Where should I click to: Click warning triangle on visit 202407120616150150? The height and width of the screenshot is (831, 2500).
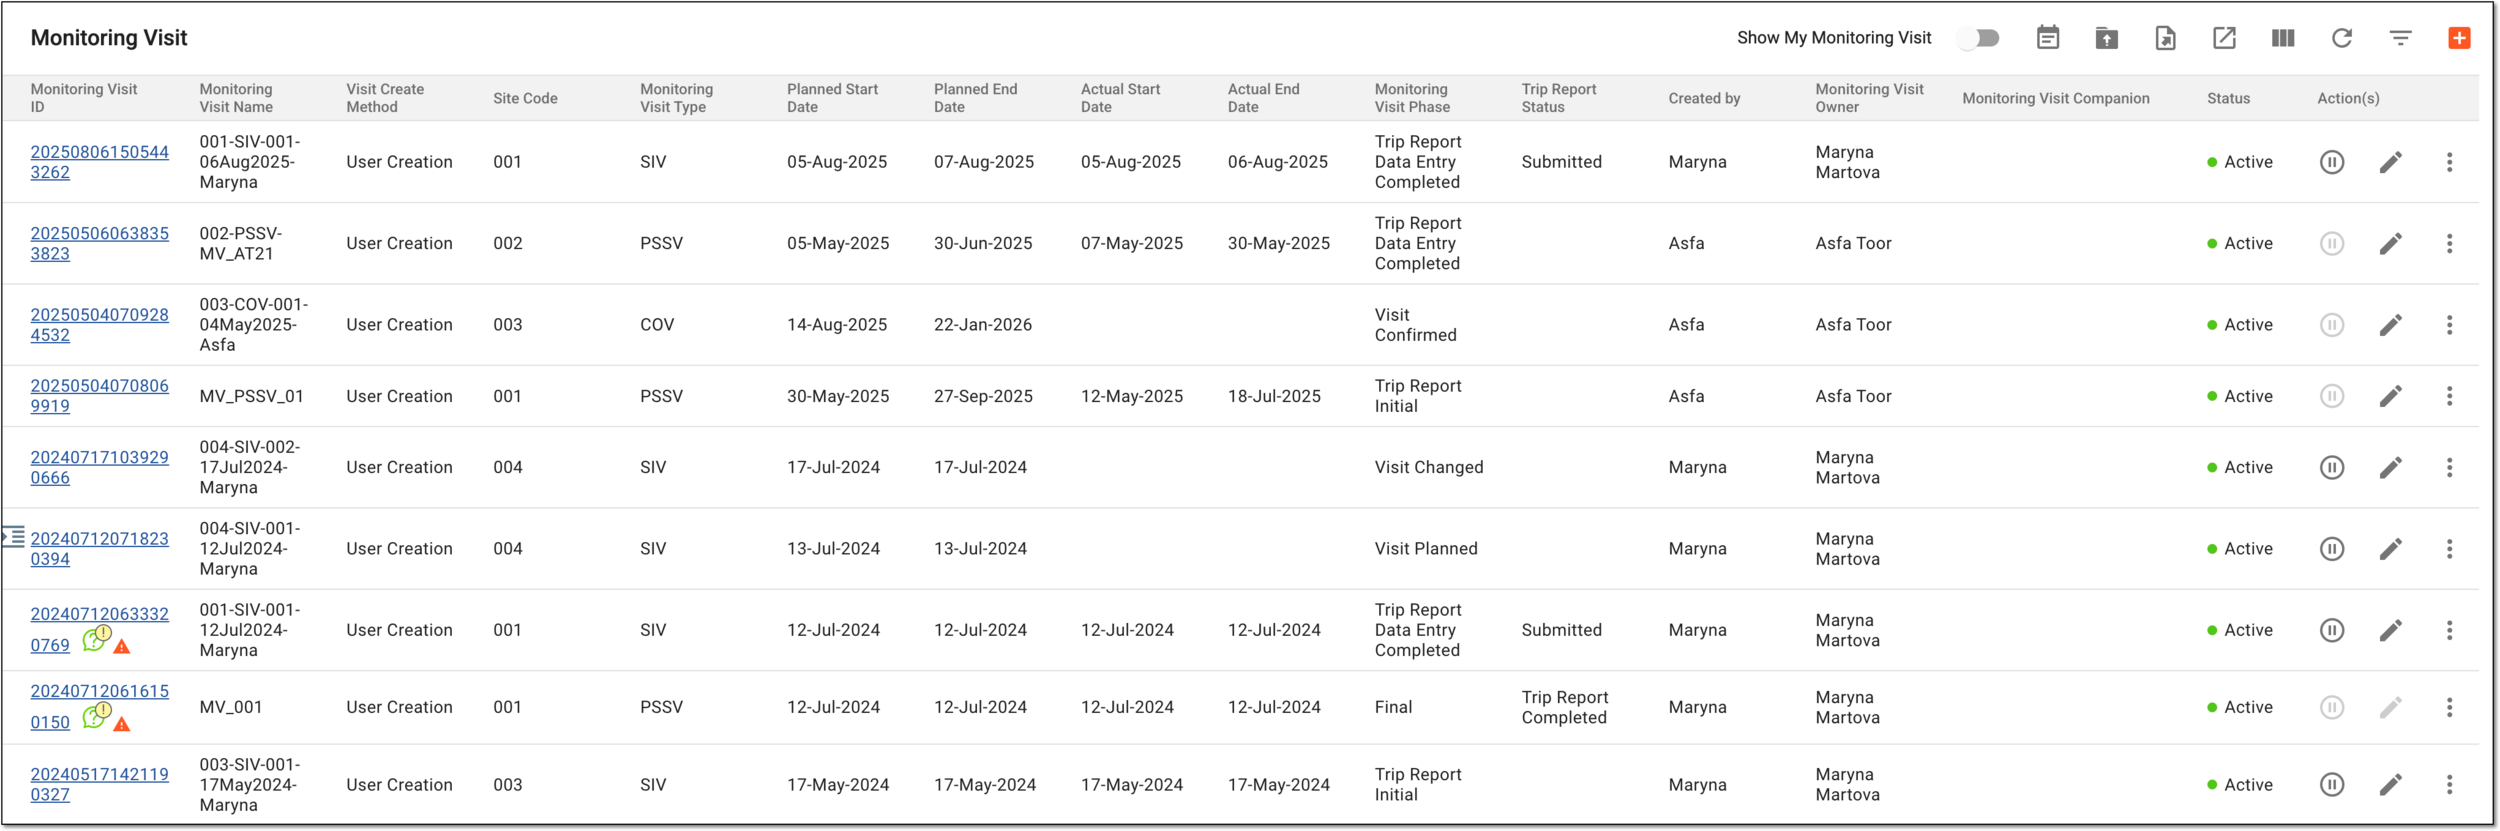coord(122,724)
